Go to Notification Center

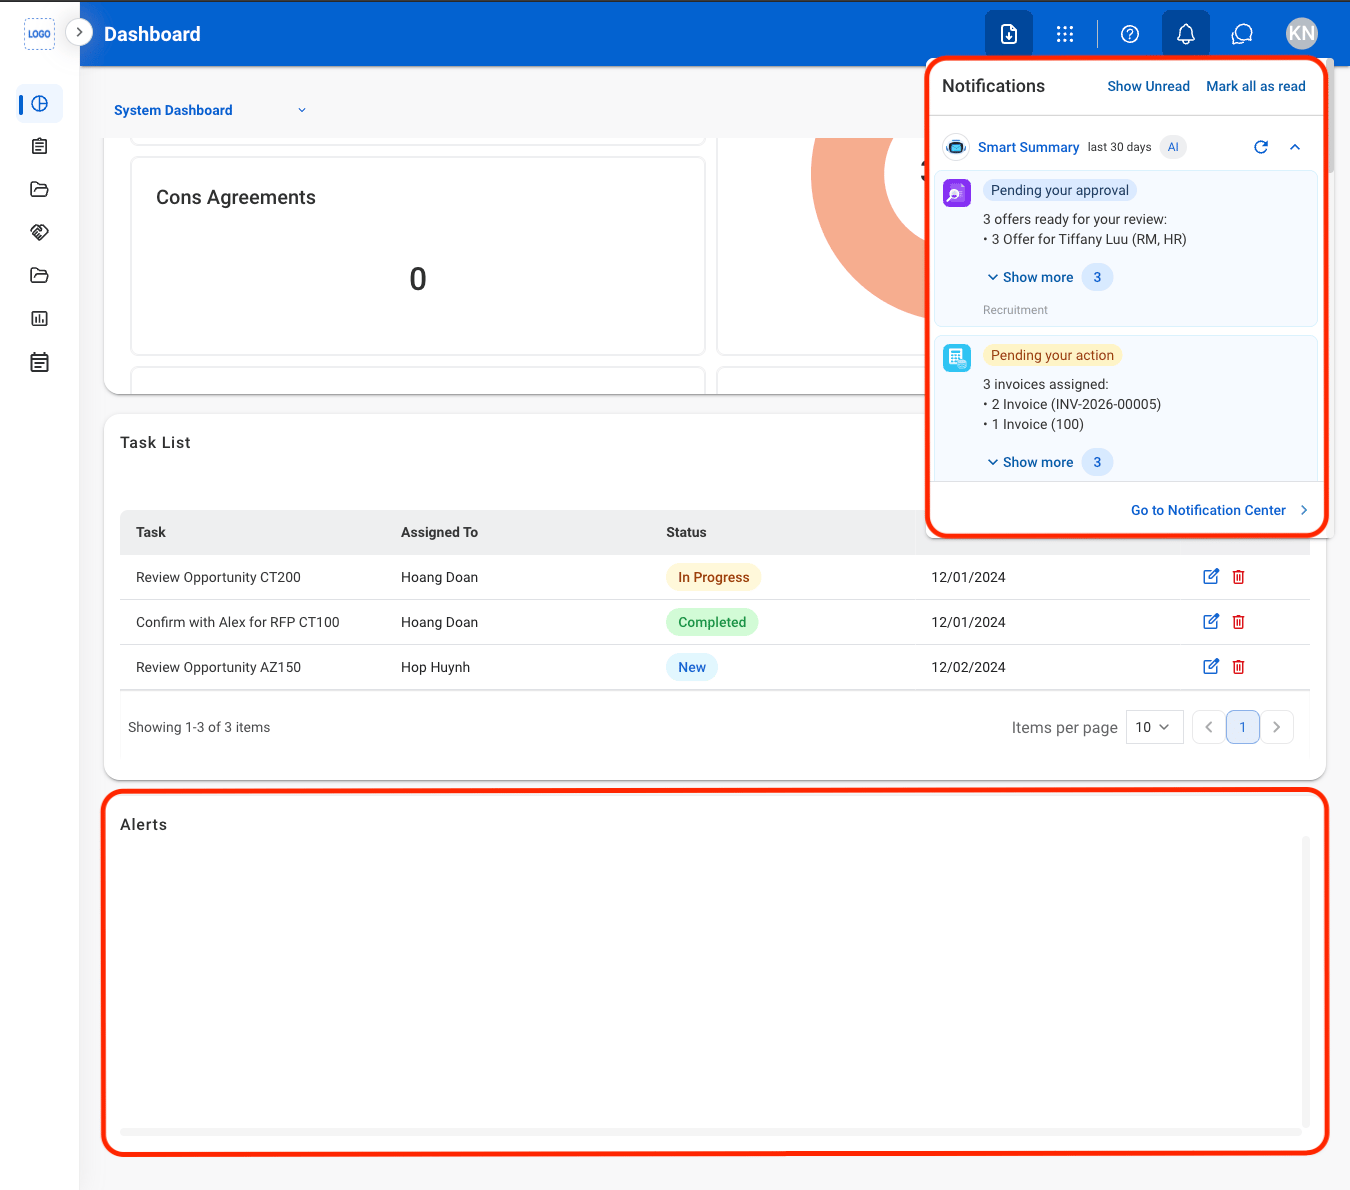(x=1219, y=510)
